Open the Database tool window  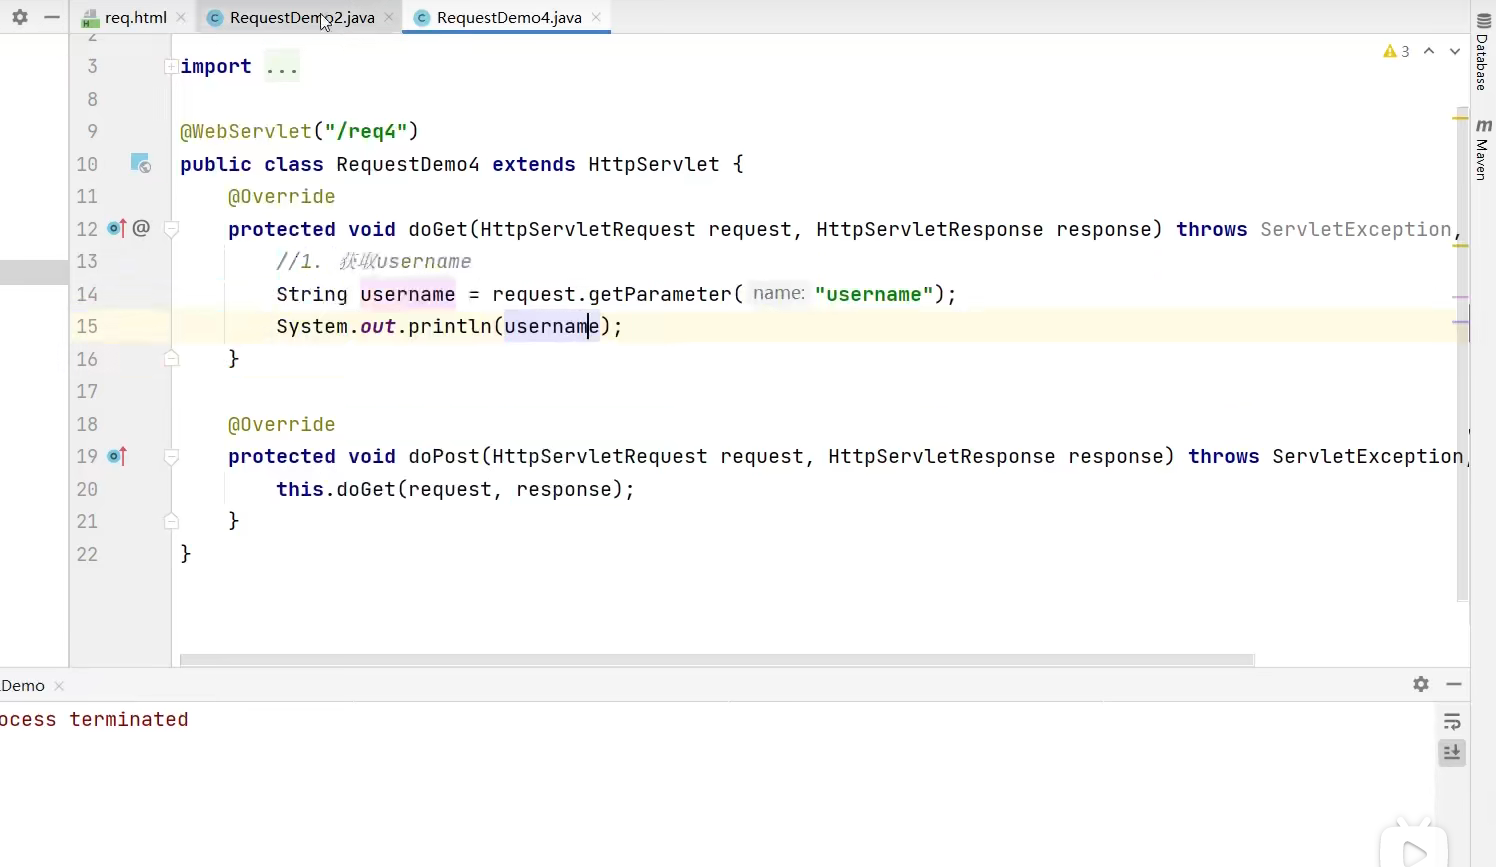coord(1483,52)
